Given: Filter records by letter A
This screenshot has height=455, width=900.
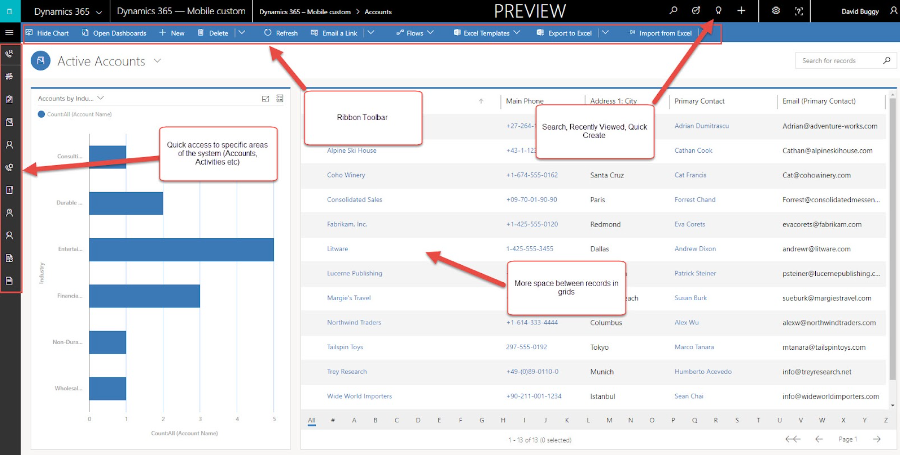Looking at the screenshot, I should [354, 421].
